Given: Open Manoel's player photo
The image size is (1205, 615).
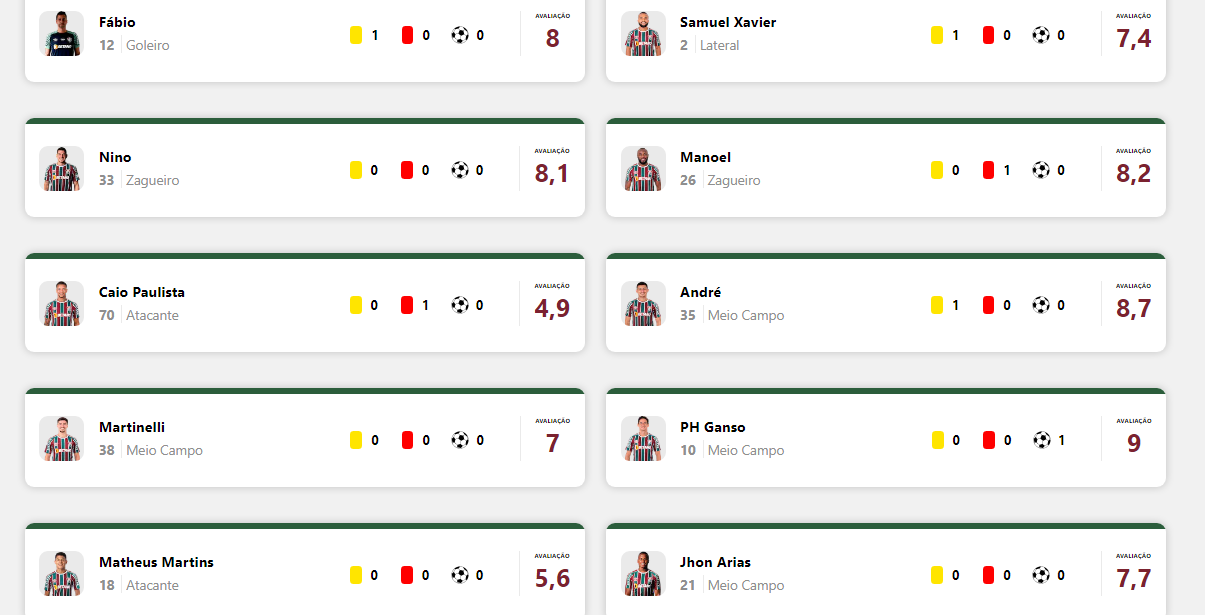Looking at the screenshot, I should coord(643,169).
